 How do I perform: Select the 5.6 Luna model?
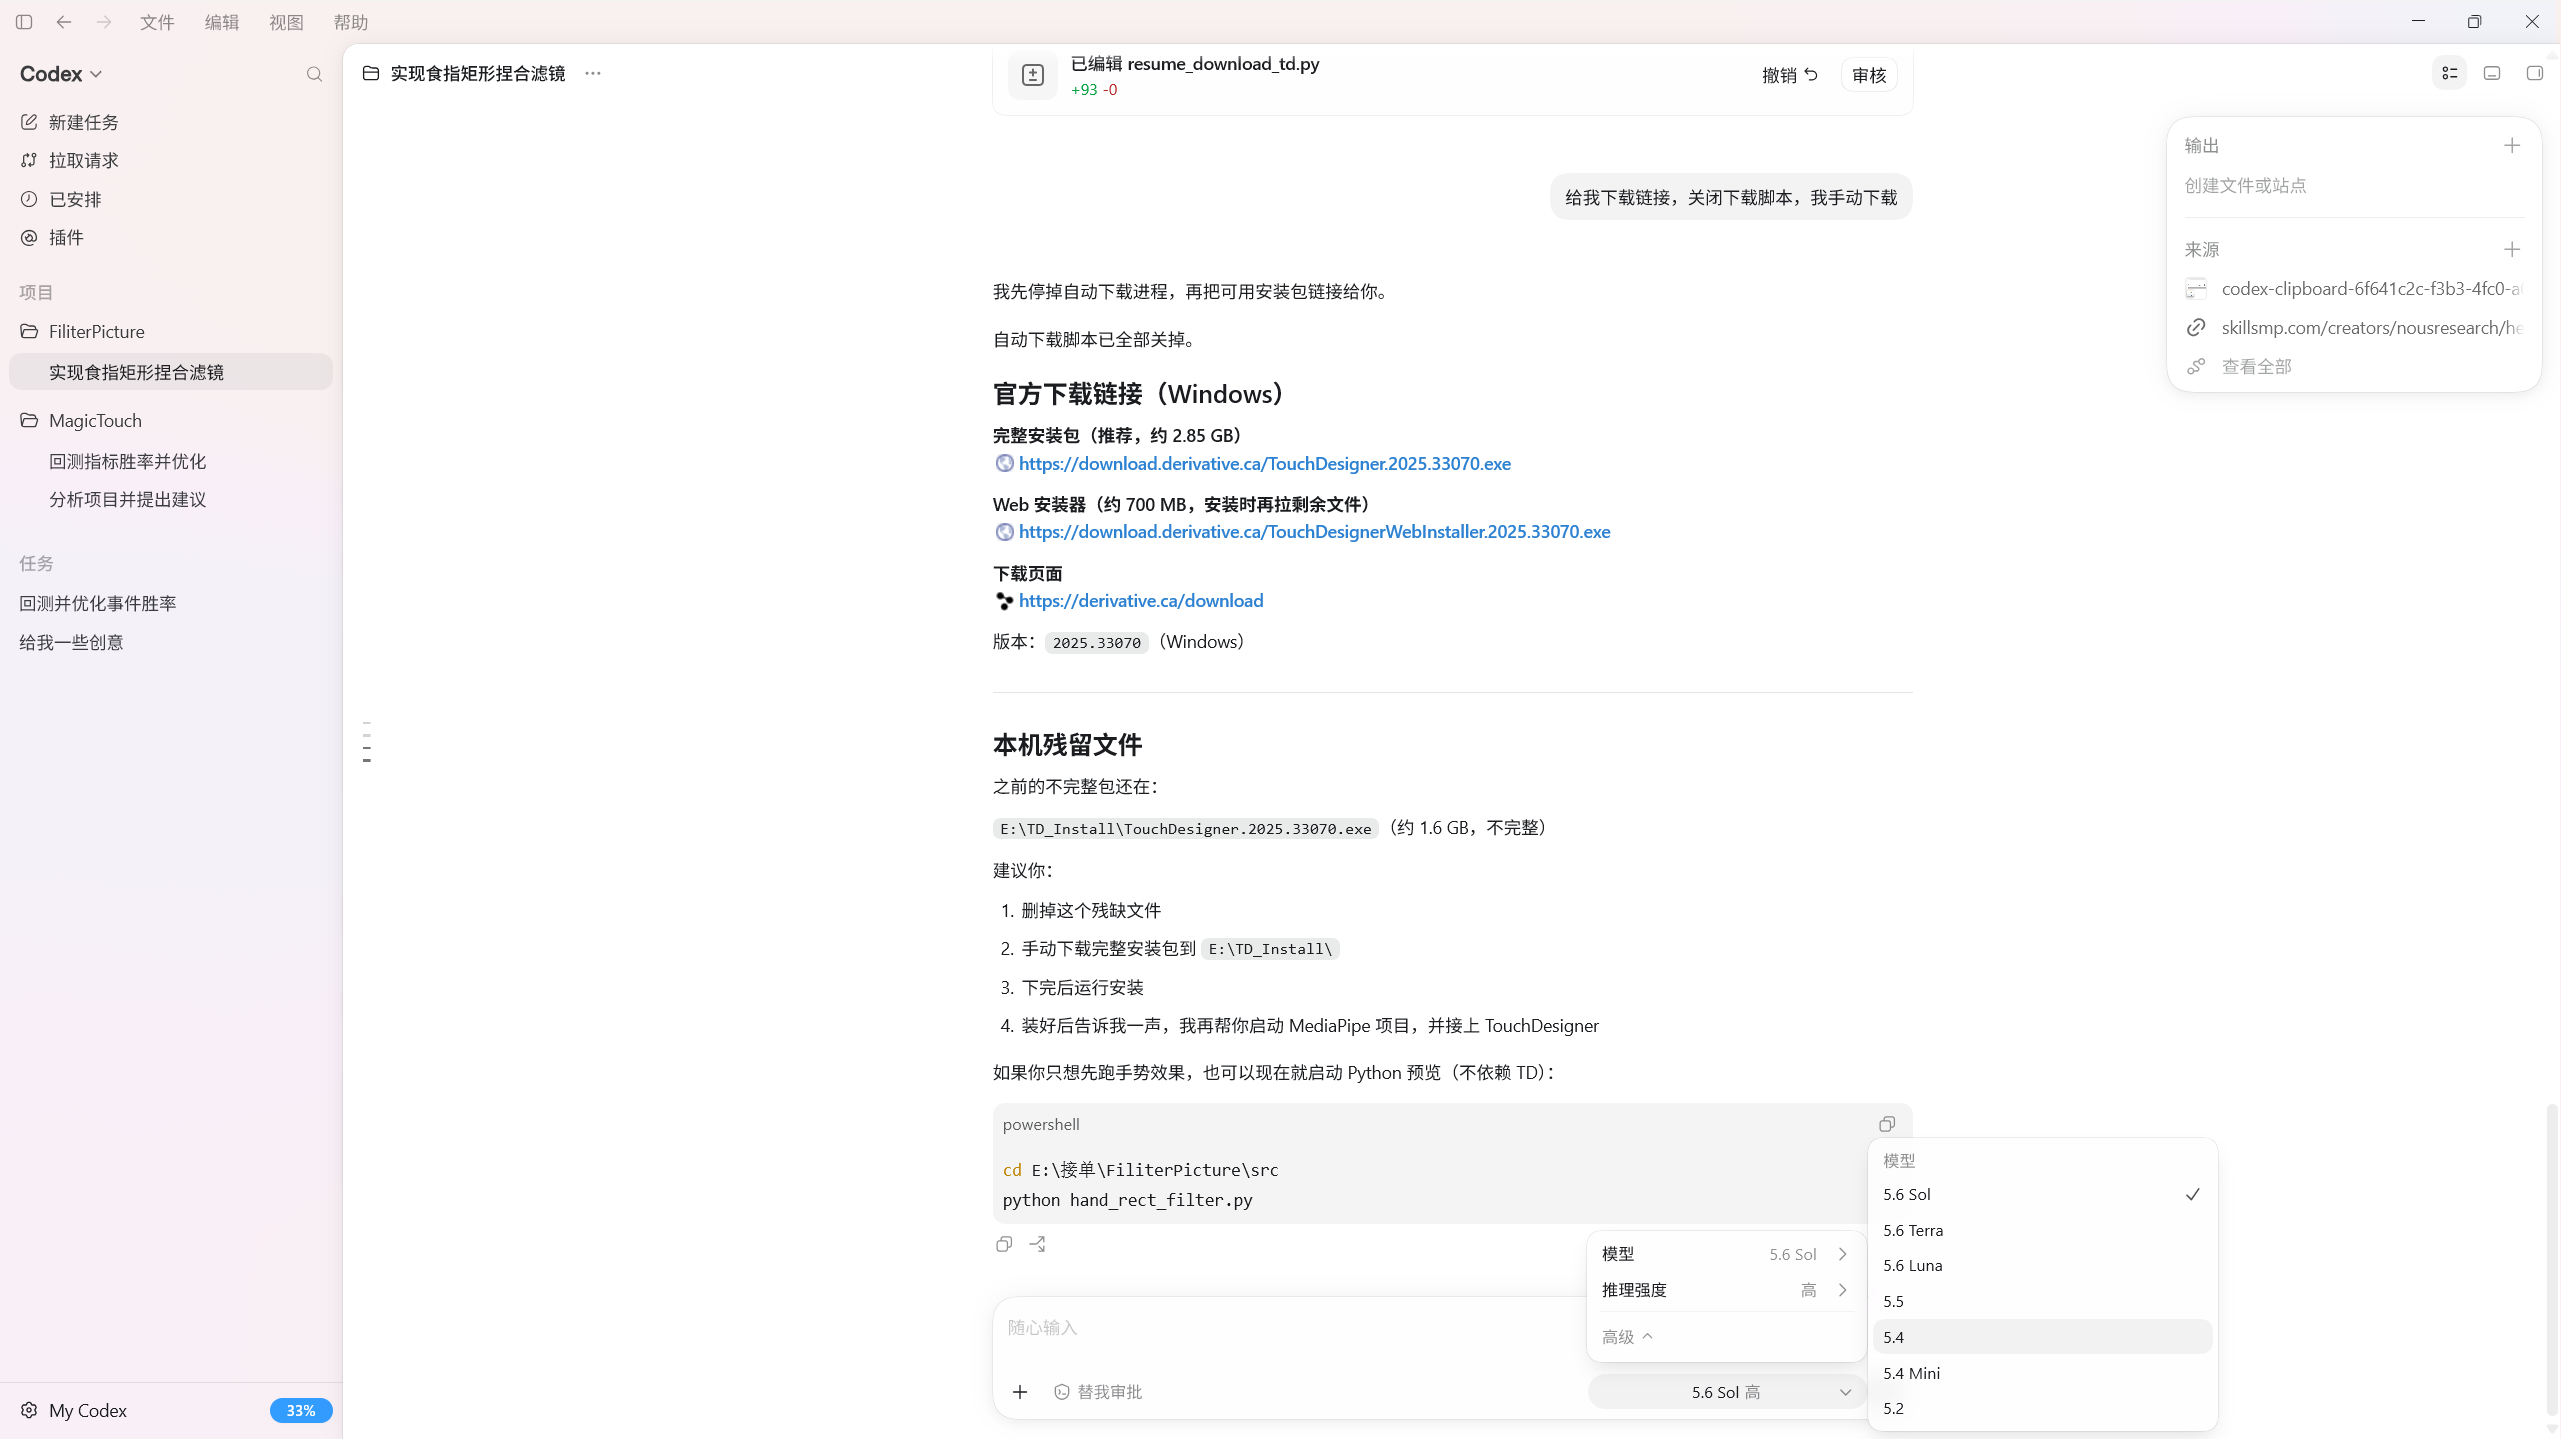coord(2042,1266)
